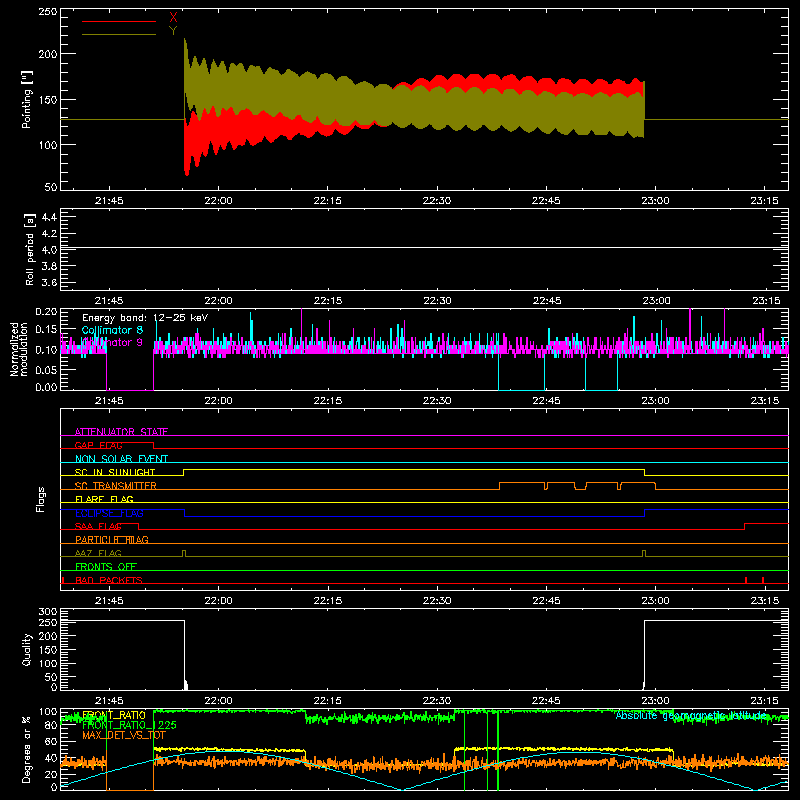Screen dimensions: 800x800
Task: Click the 3.6 tick on Roll period axis
Action: (49, 282)
